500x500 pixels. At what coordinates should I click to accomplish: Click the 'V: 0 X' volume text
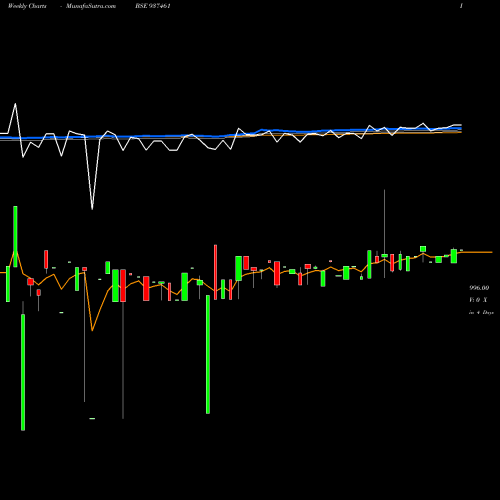pos(478,300)
